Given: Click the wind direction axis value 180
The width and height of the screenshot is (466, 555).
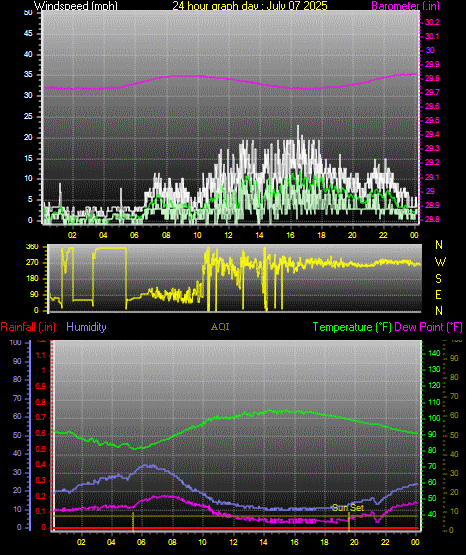Looking at the screenshot, I should click(x=32, y=279).
